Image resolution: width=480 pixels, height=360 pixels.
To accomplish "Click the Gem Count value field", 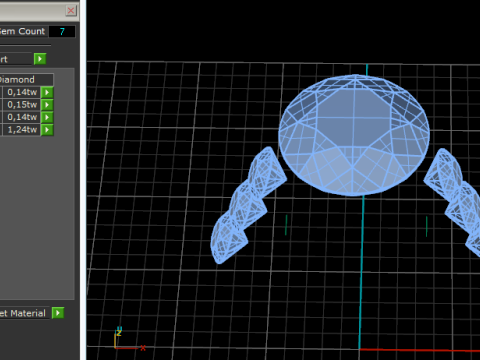I will [x=62, y=32].
